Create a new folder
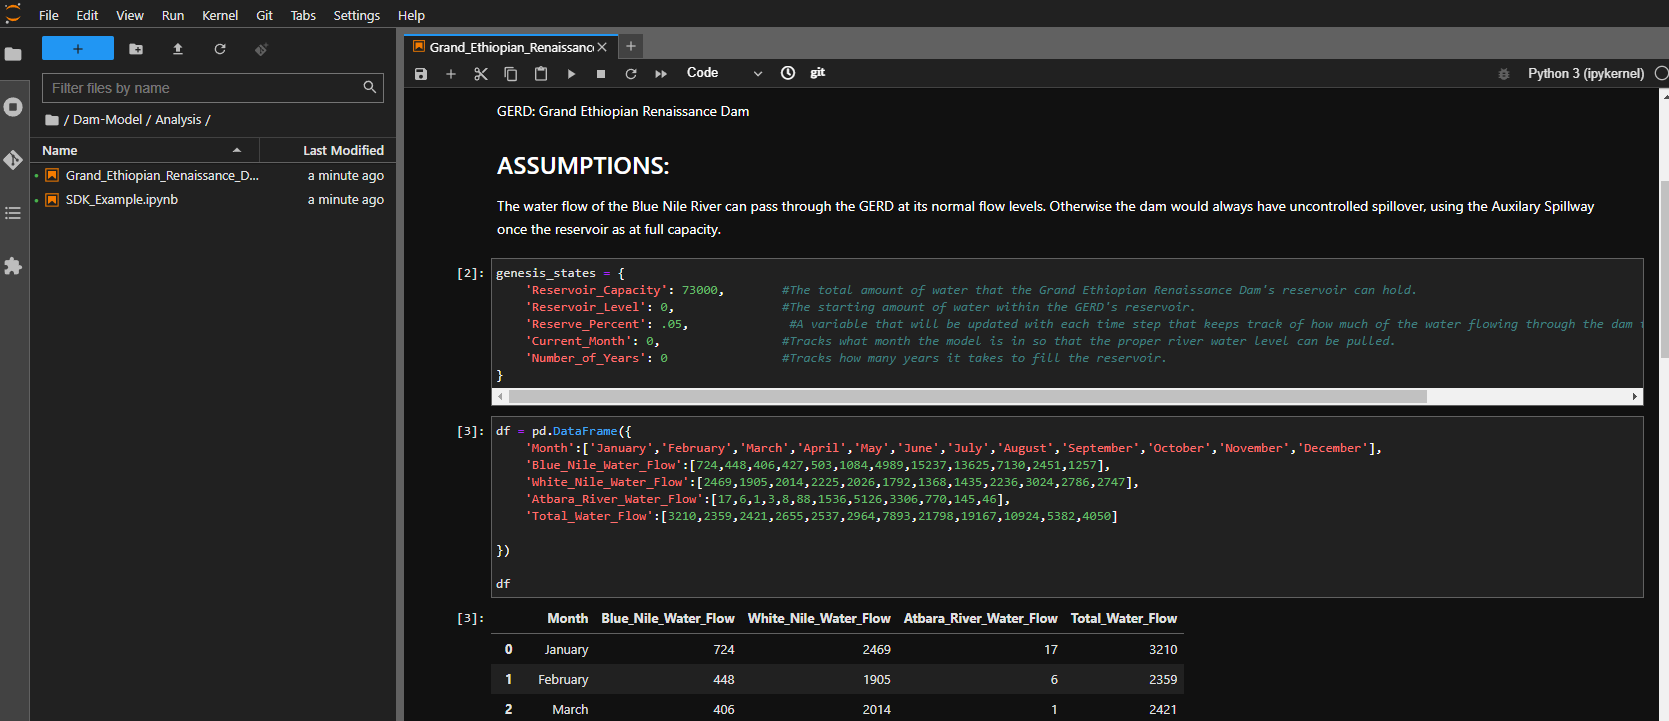1669x721 pixels. coord(136,49)
